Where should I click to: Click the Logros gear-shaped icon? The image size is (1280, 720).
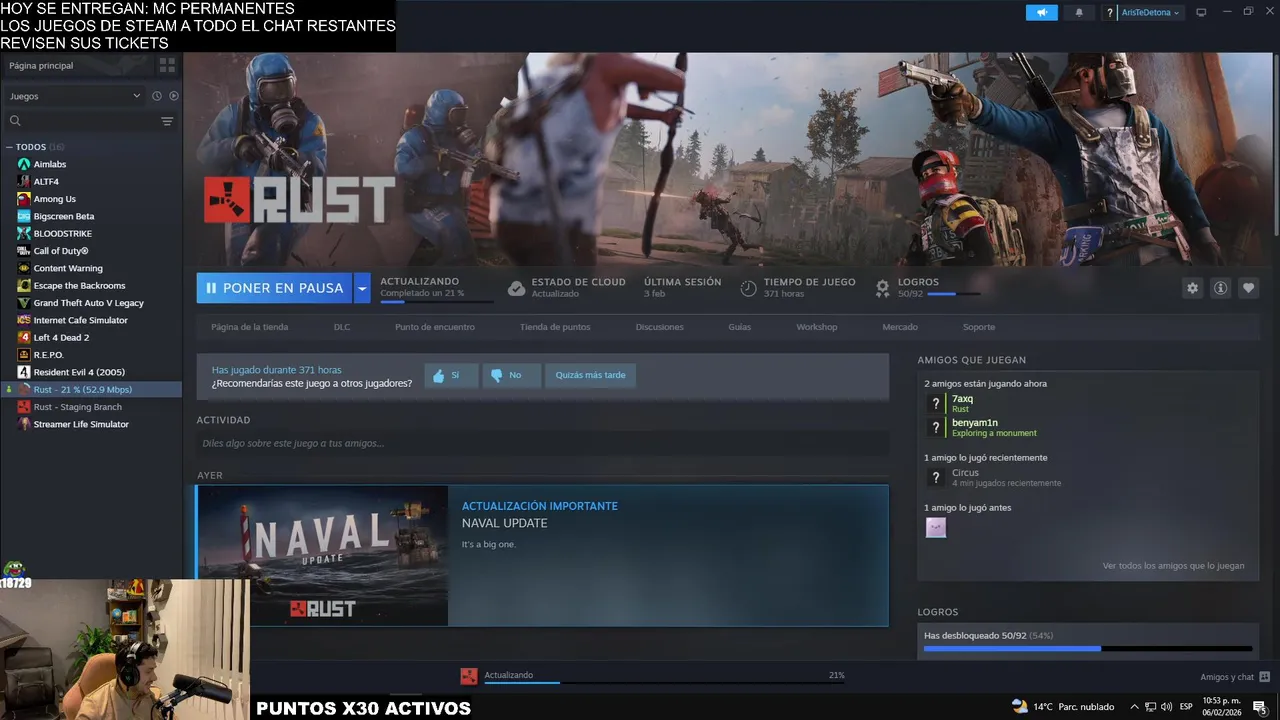882,288
